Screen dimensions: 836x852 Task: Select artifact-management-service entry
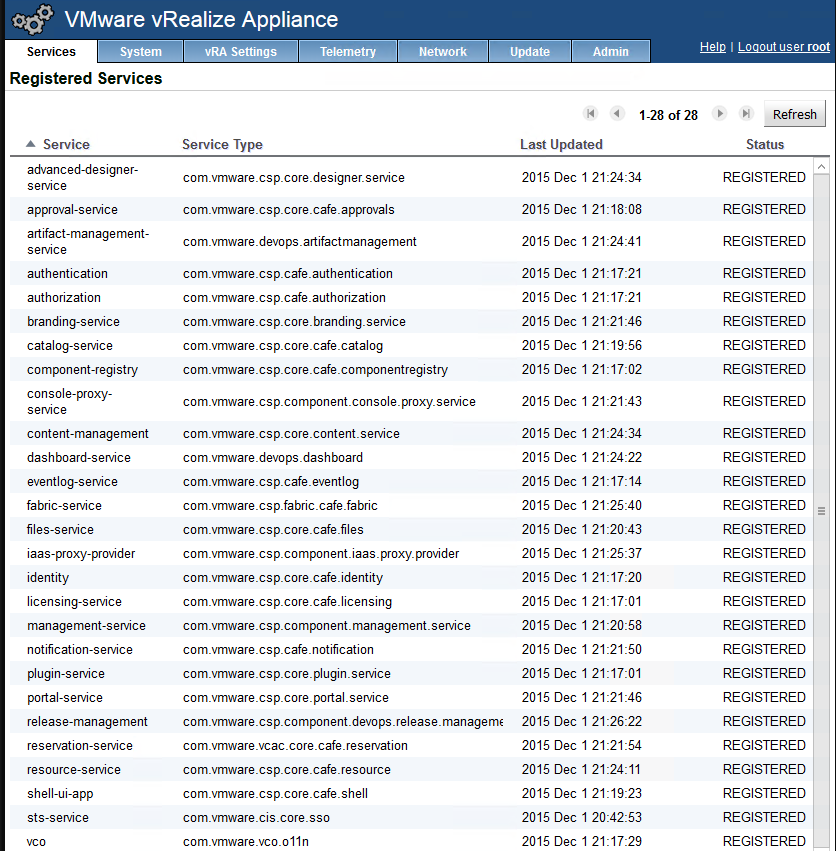coord(411,241)
